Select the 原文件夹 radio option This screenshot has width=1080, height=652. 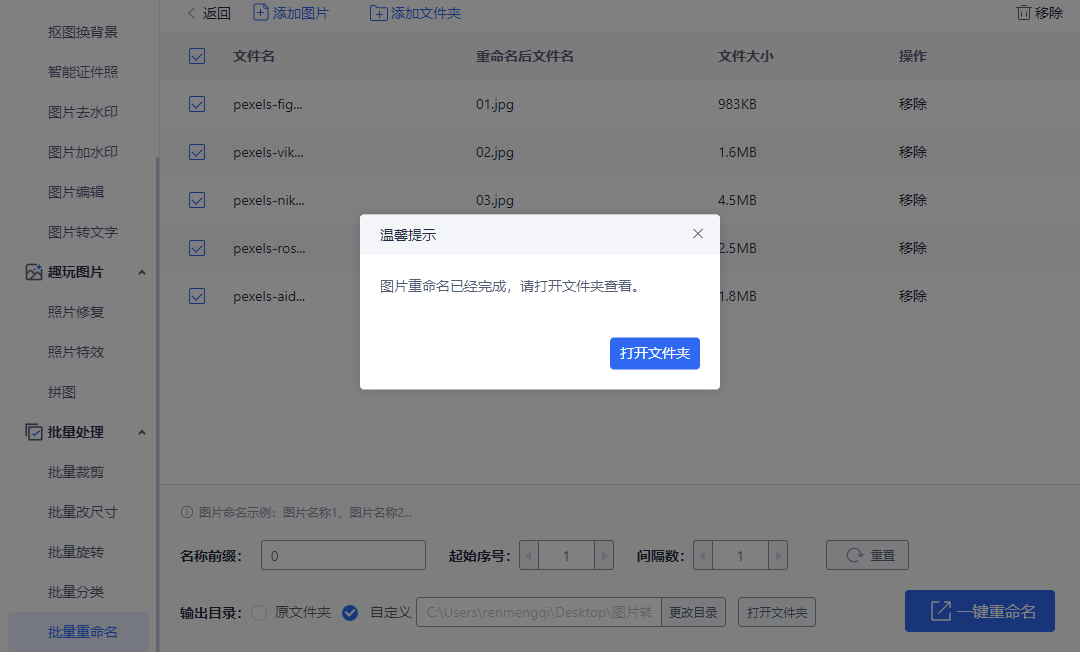point(259,613)
